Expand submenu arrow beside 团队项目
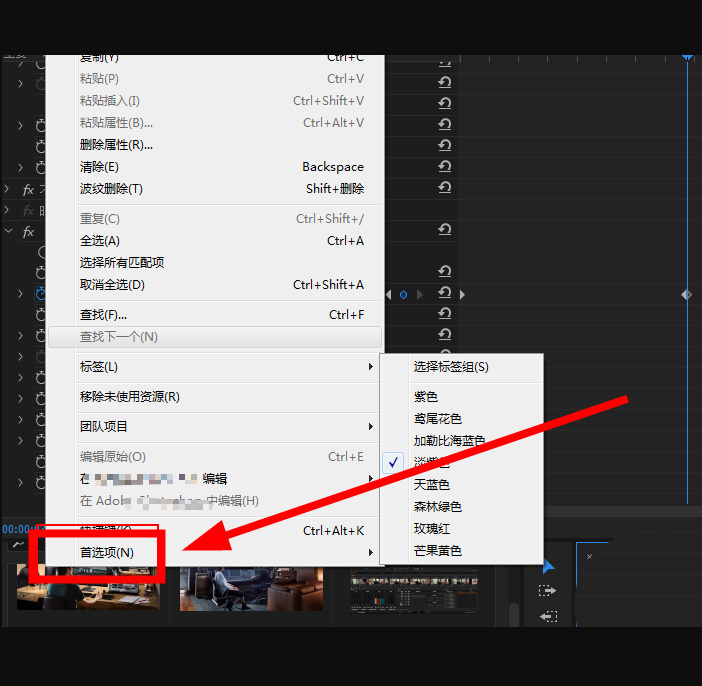 371,427
